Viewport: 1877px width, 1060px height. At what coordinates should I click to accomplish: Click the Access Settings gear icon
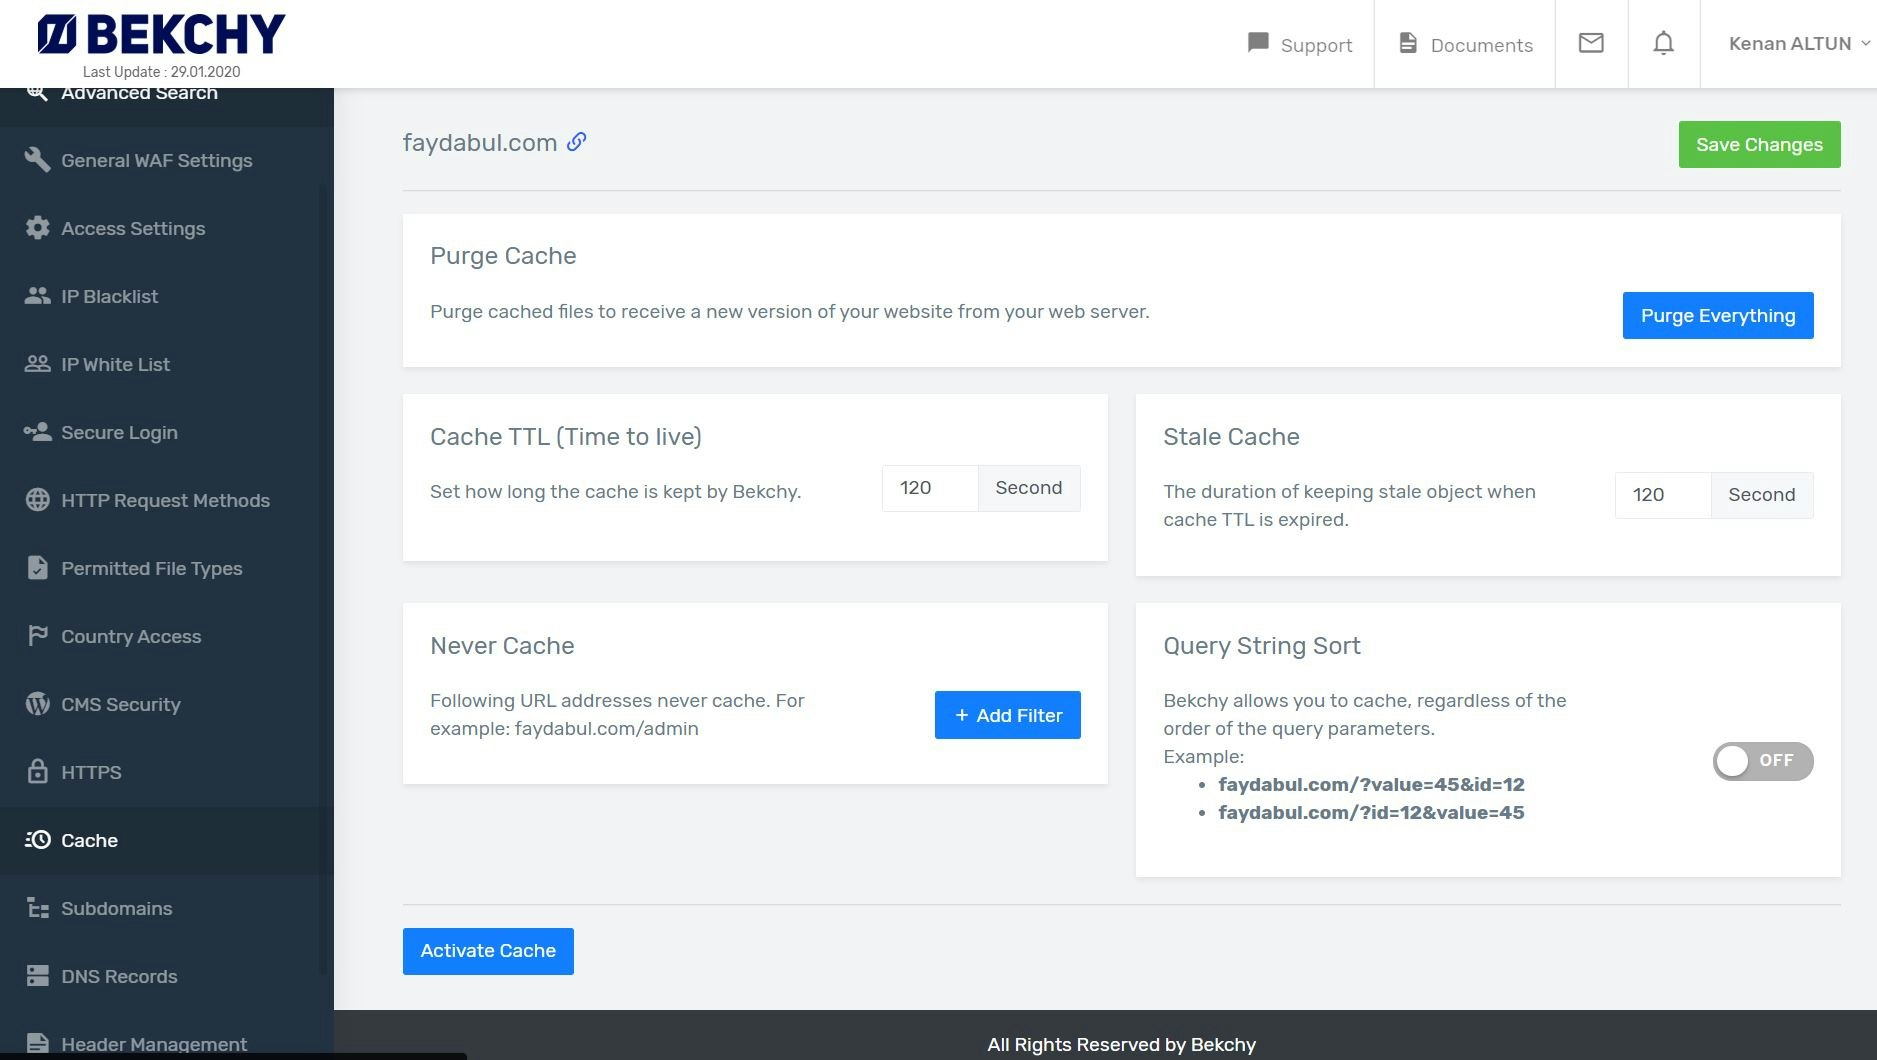coord(37,228)
